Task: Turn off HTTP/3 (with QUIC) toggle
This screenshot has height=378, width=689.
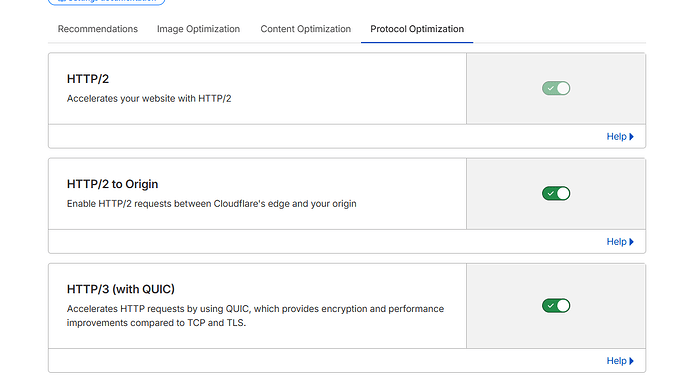Action: 556,305
